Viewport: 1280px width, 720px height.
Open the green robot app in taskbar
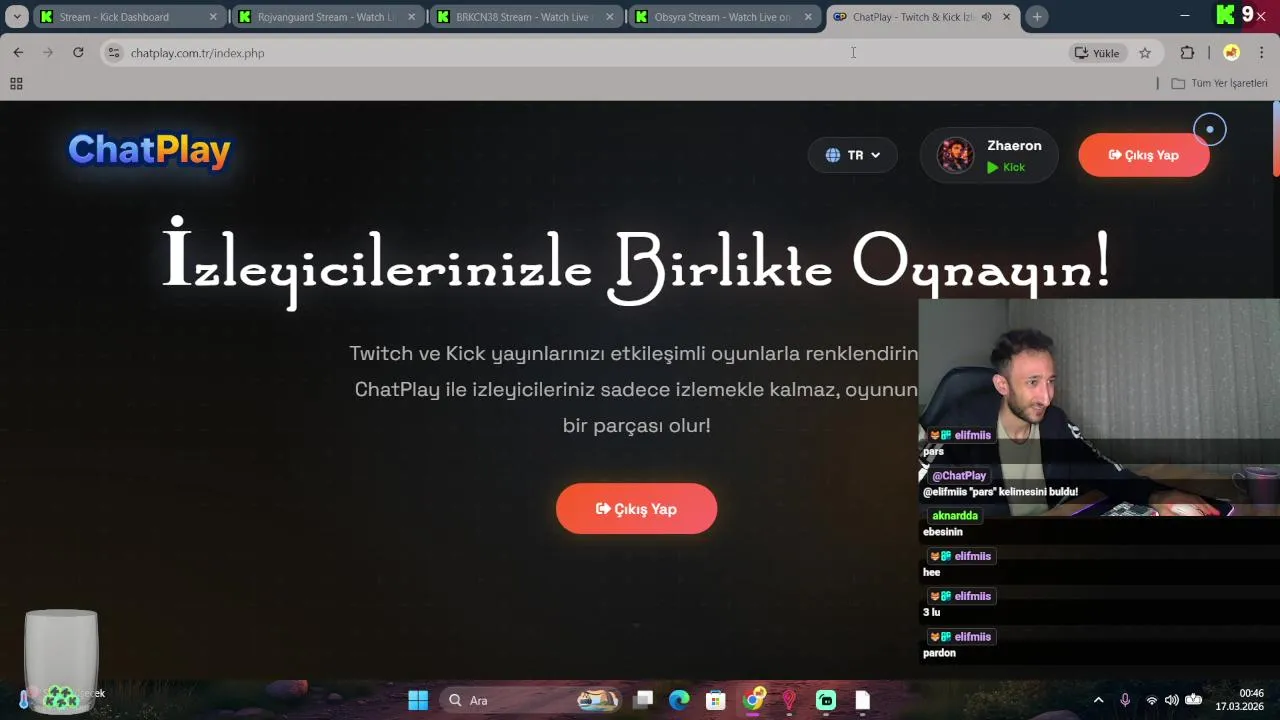click(x=826, y=700)
